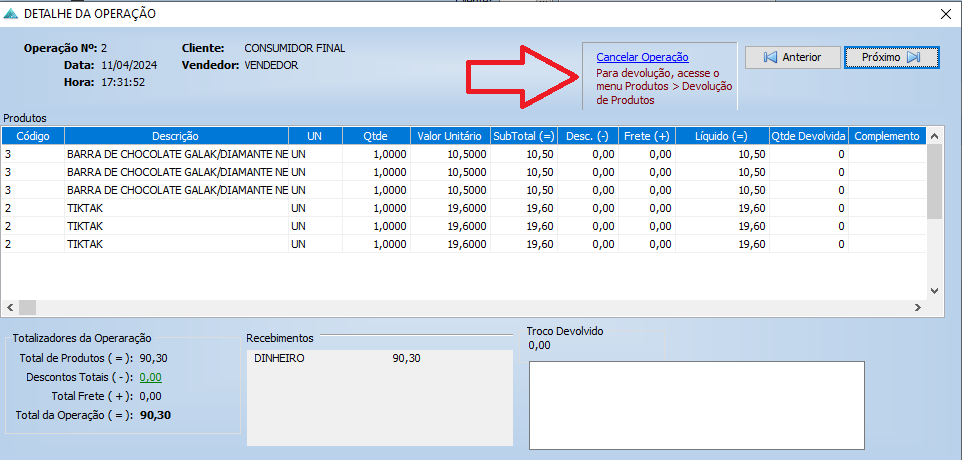The height and width of the screenshot is (460, 962).
Task: Go to previous operation with Anterior
Action: tap(792, 57)
